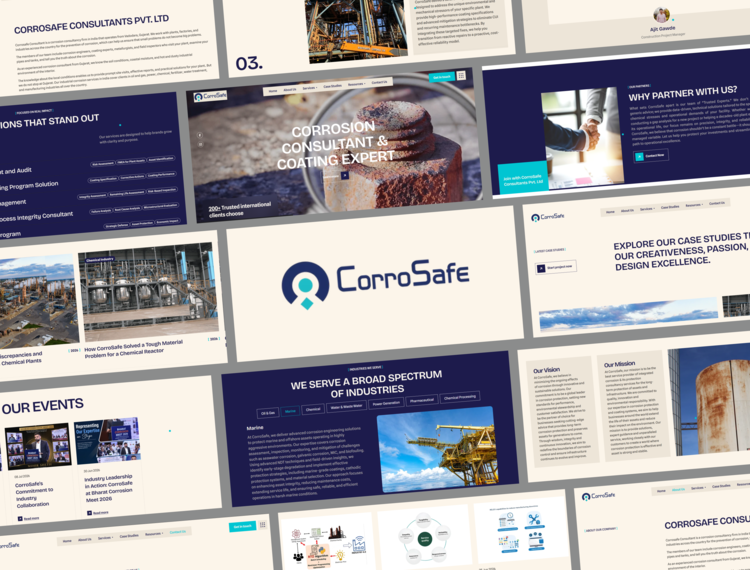Click the Economic Impact service tag

coord(167,221)
